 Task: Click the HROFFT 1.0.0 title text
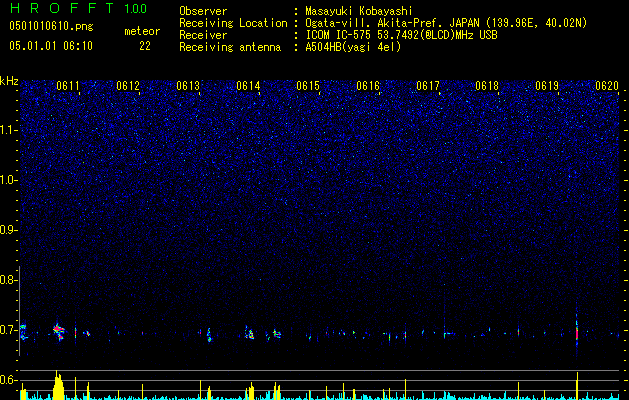pos(78,8)
